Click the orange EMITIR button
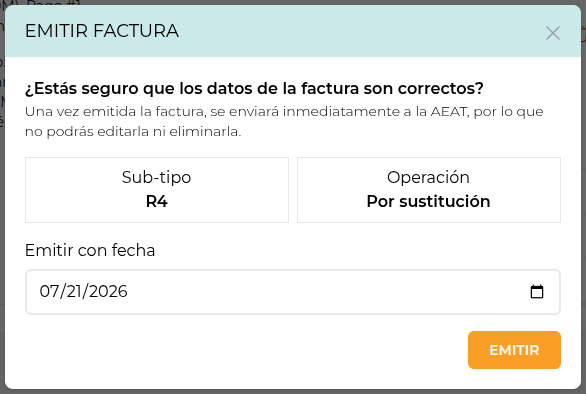 (514, 350)
